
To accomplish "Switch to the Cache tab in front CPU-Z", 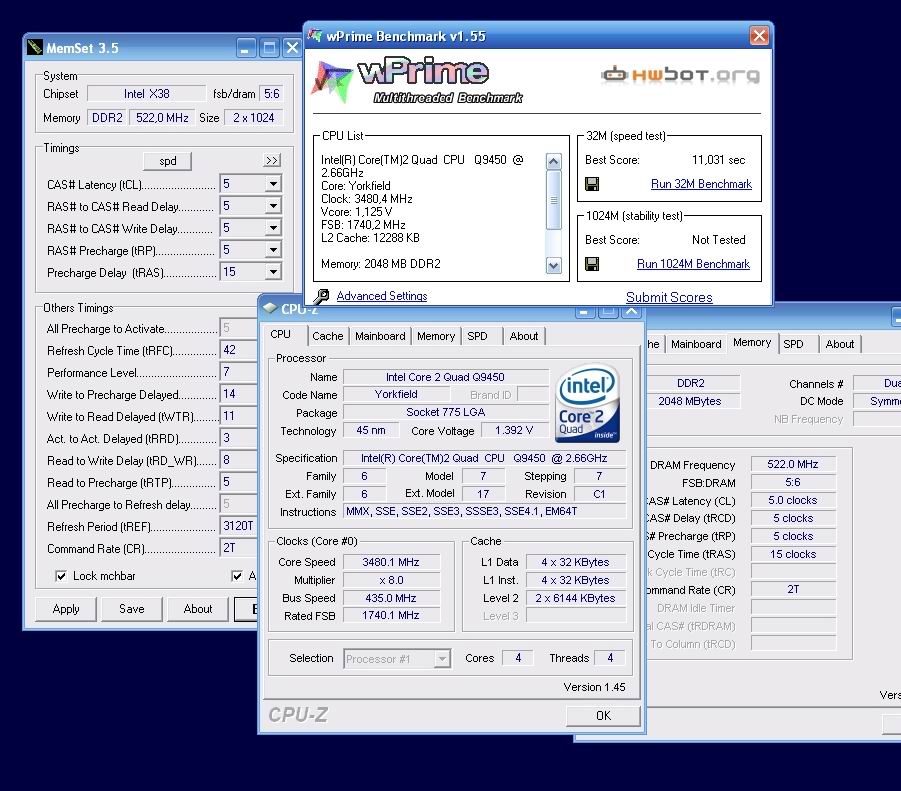I will click(x=328, y=336).
